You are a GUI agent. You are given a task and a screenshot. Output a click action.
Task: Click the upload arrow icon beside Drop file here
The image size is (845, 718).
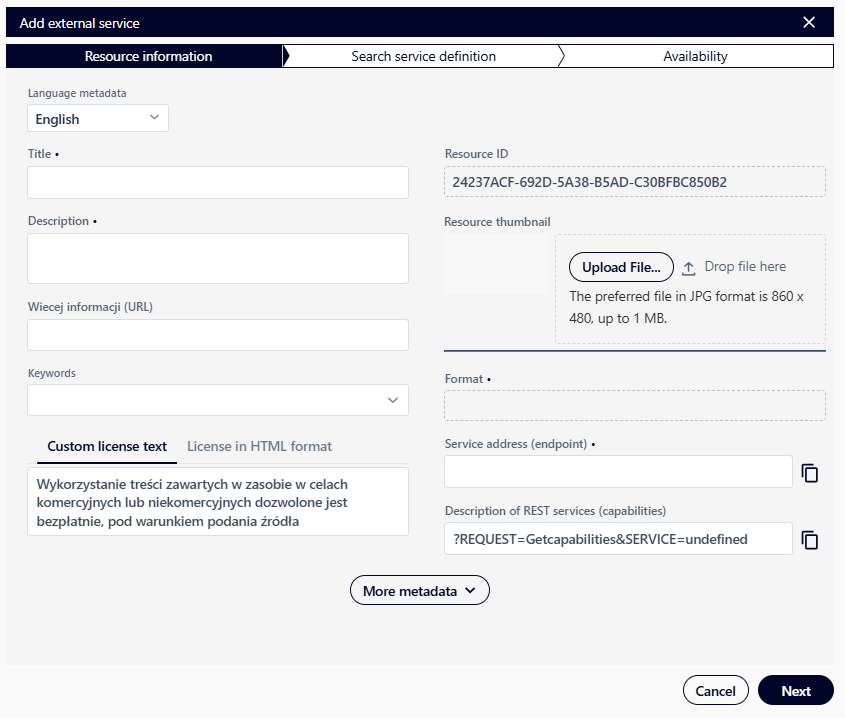688,267
